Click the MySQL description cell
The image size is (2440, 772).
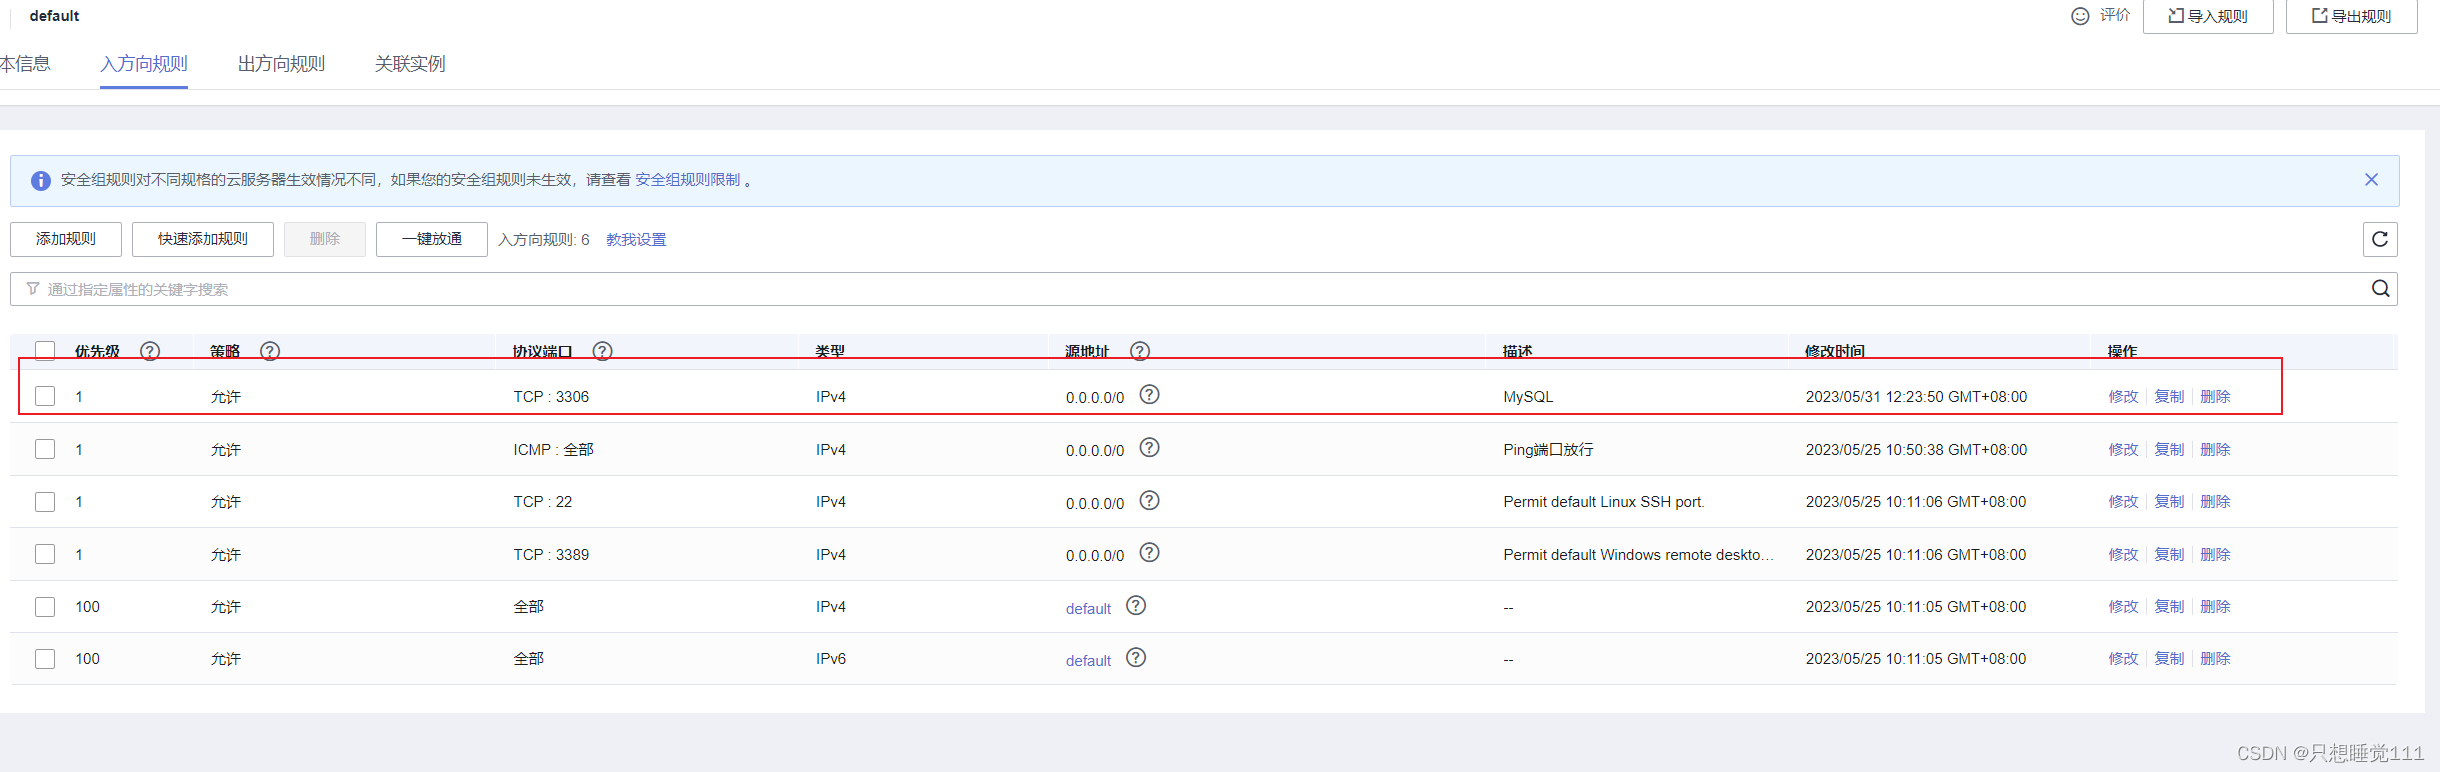1528,397
